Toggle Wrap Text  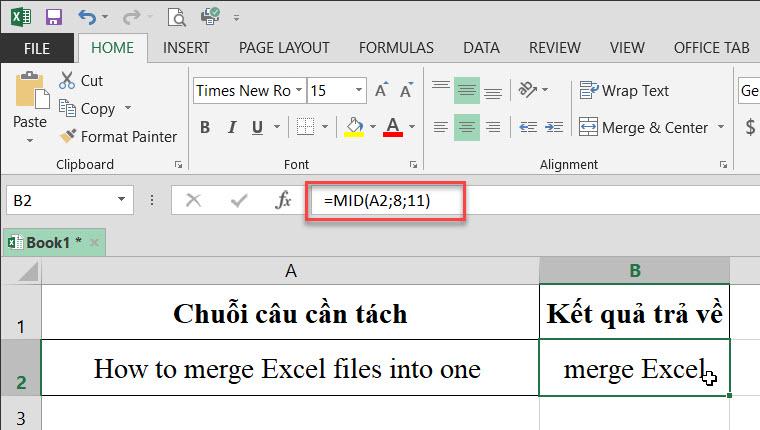tap(624, 91)
